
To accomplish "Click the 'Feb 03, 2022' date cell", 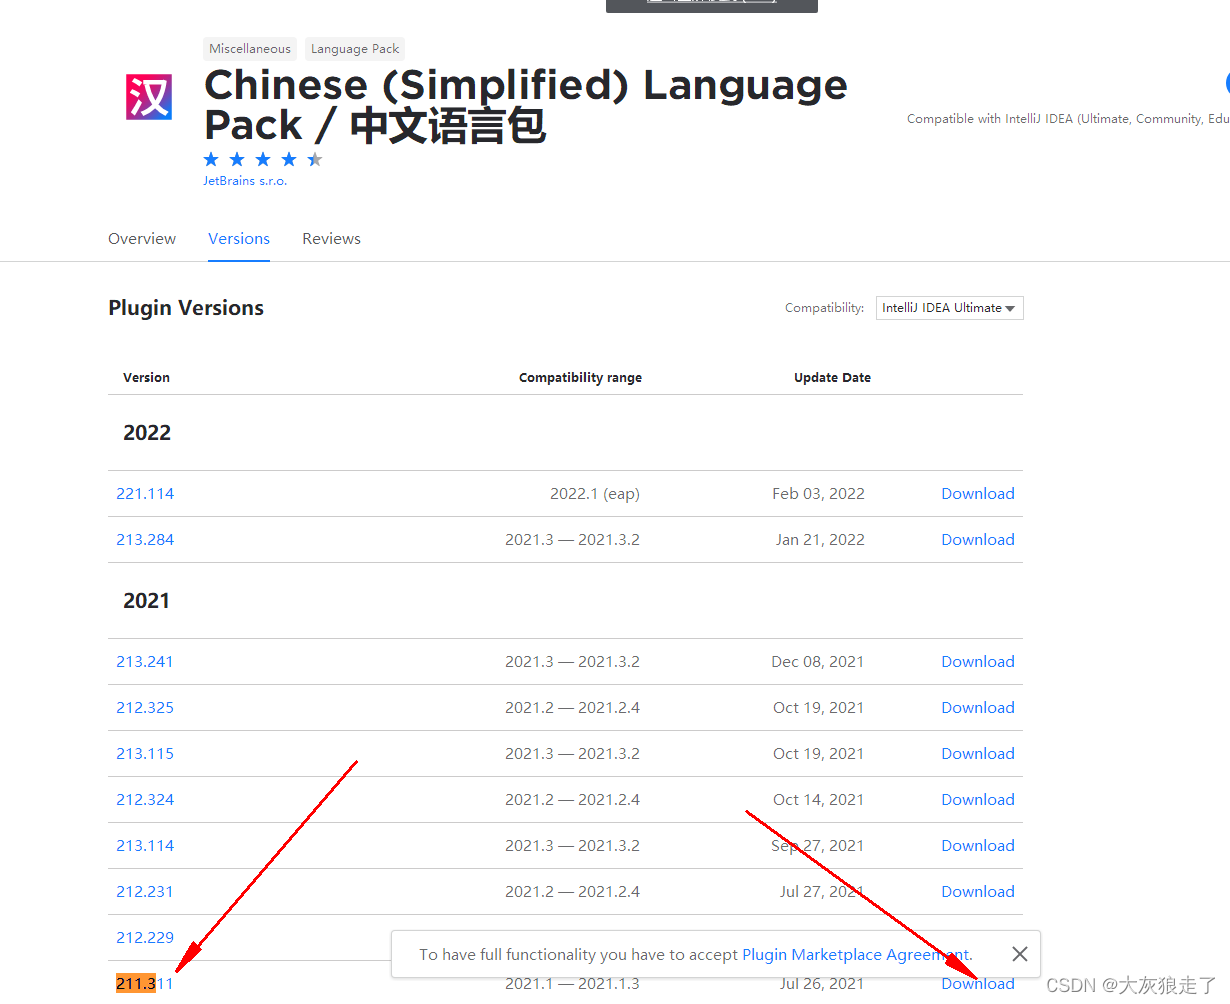I will point(818,494).
